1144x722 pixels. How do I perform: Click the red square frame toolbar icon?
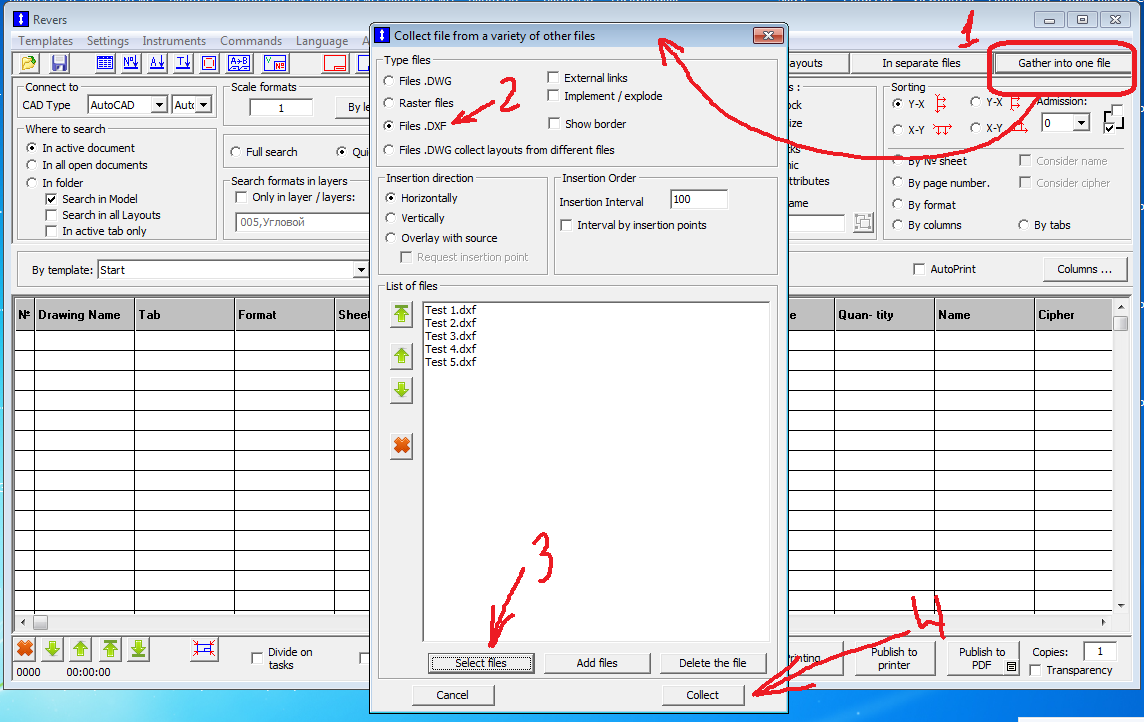[x=209, y=63]
